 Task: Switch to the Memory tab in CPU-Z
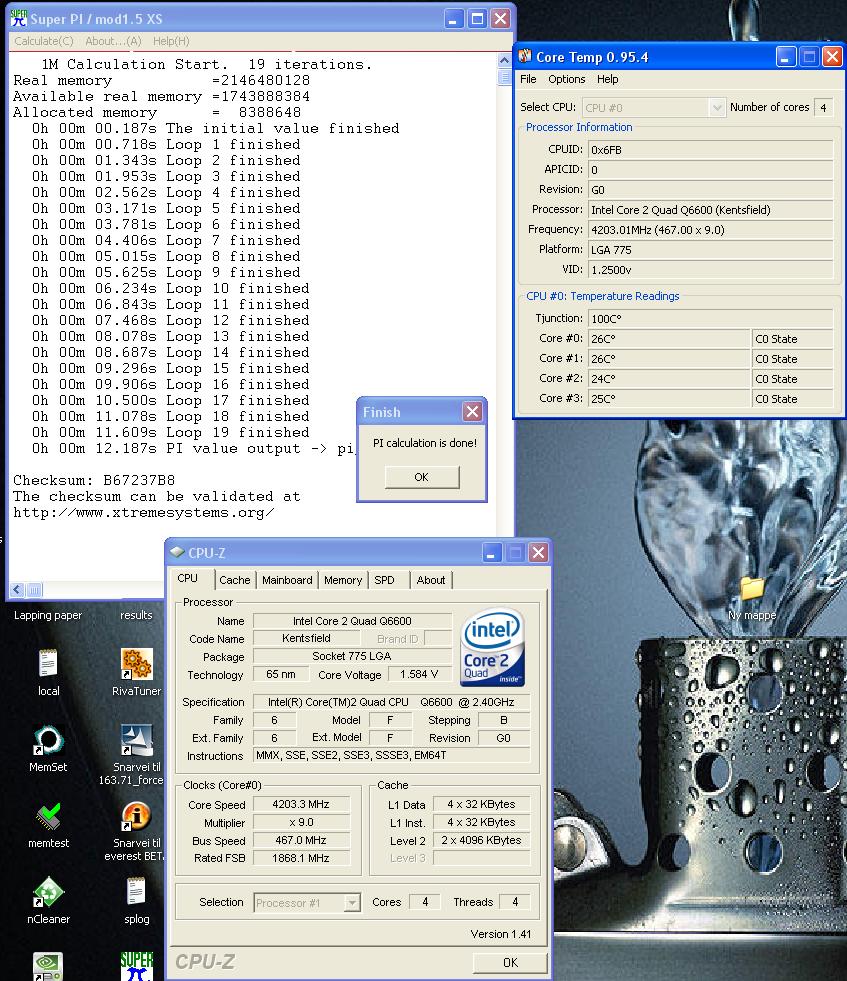pyautogui.click(x=342, y=580)
